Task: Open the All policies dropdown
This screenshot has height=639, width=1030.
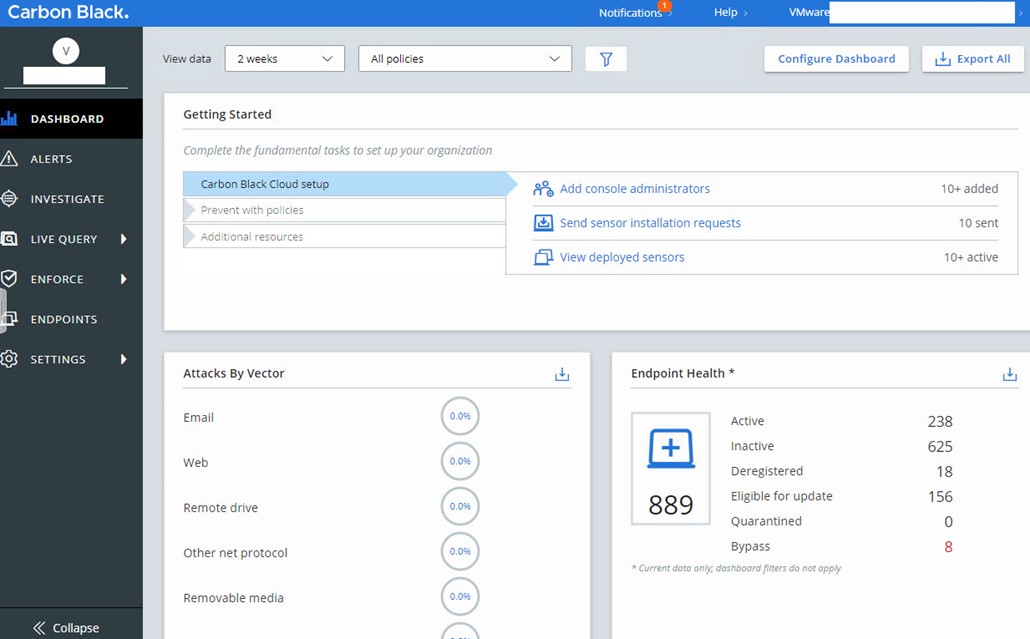Action: coord(465,59)
